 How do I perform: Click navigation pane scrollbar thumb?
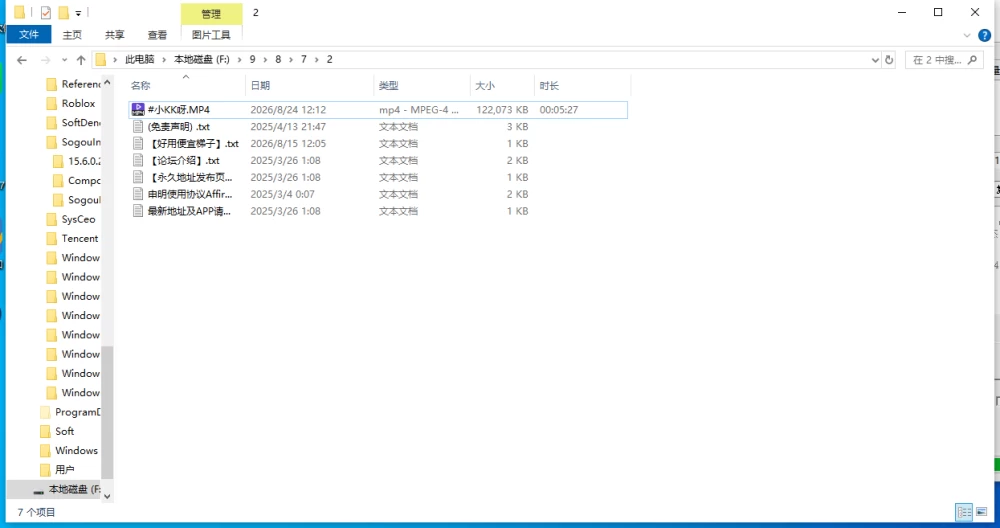tap(107, 412)
